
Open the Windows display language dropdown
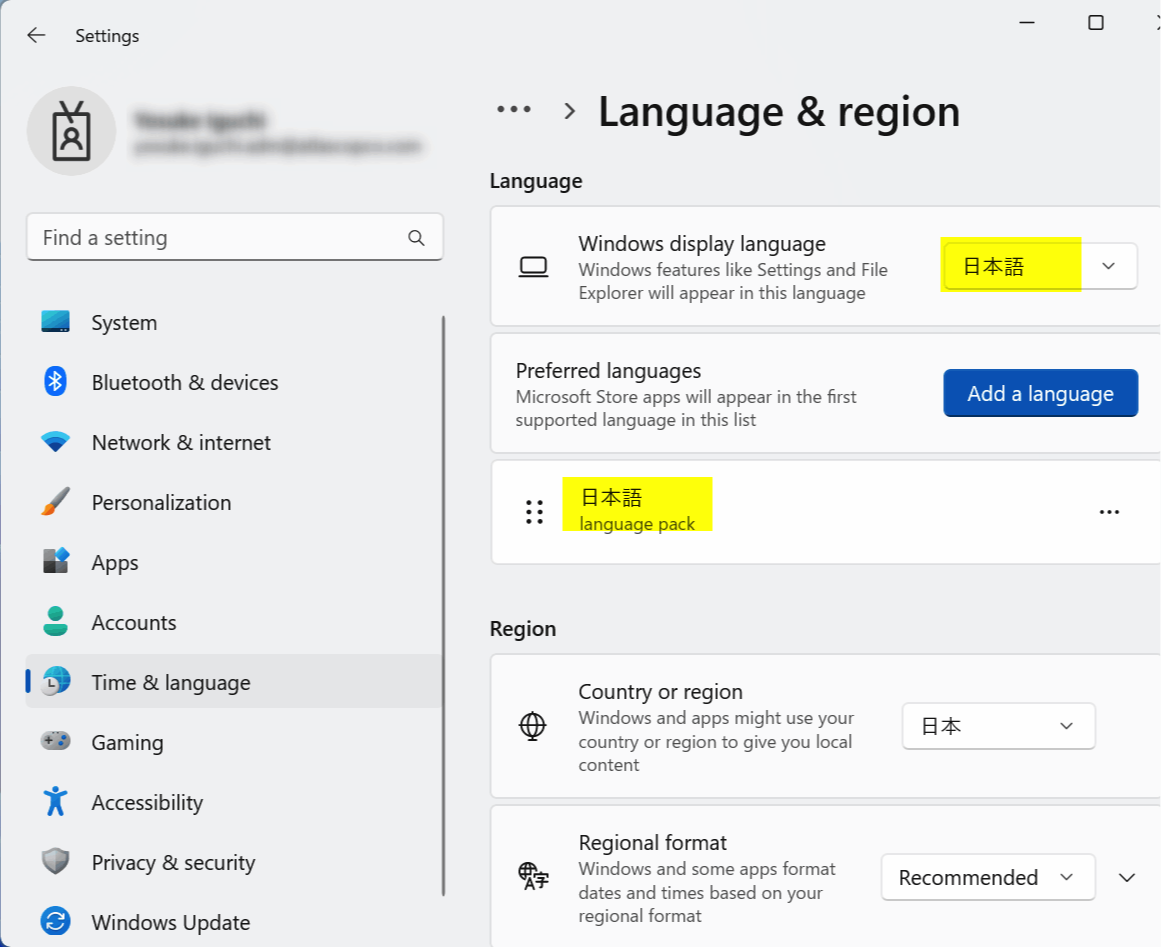pyautogui.click(x=1040, y=266)
